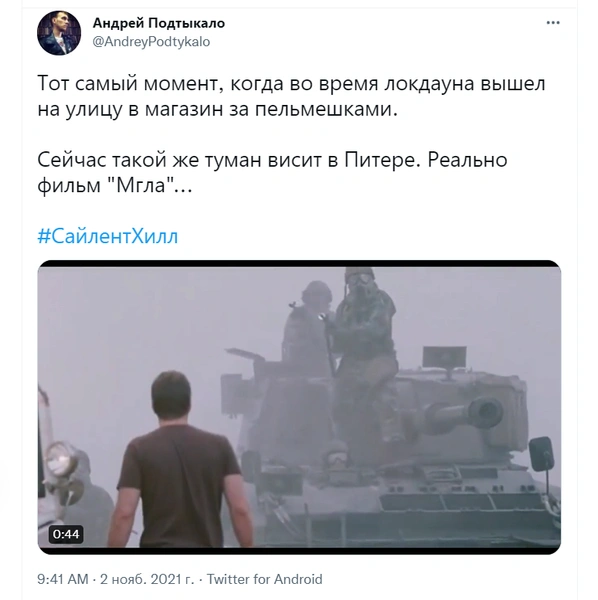Click the display name Андрей Подтыкало
Viewport: 598px width, 600px height.
coord(159,23)
